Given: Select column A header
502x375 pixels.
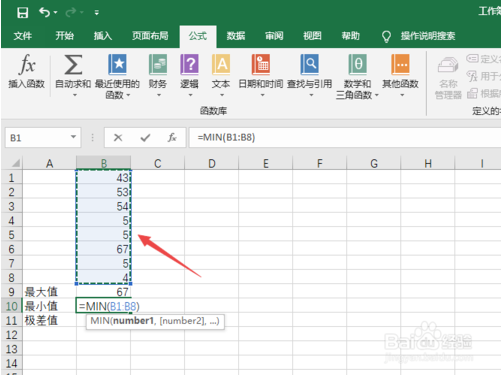Looking at the screenshot, I should point(49,163).
